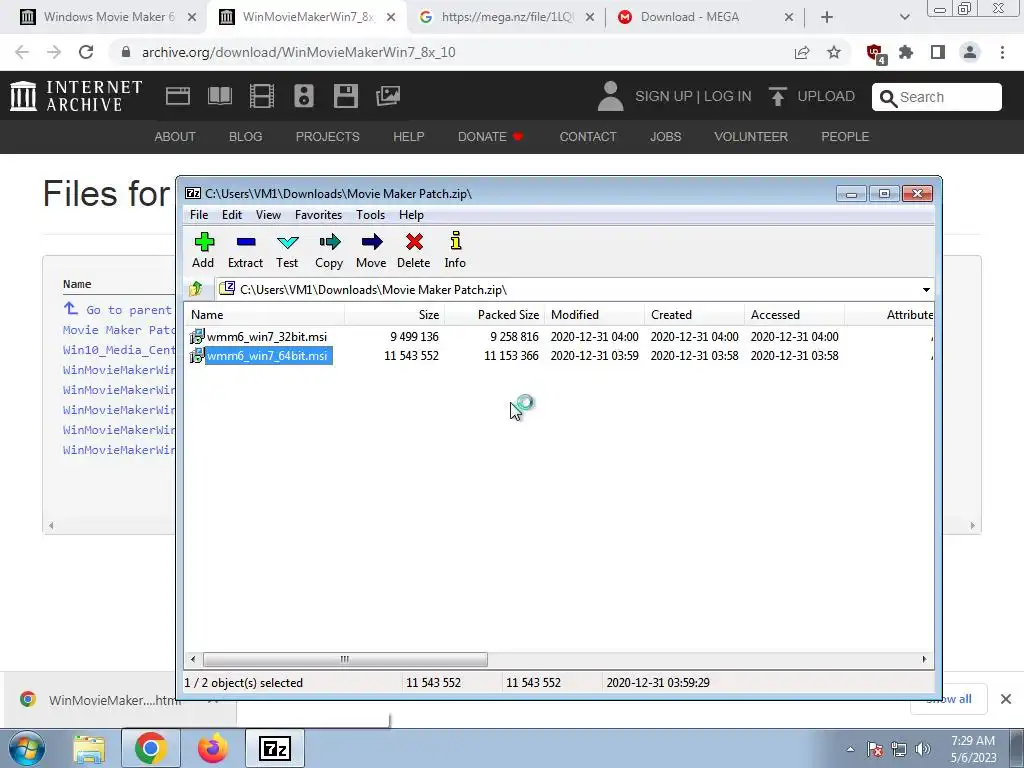Image resolution: width=1024 pixels, height=768 pixels.
Task: Open the Tools menu in 7-Zip
Action: (x=370, y=215)
